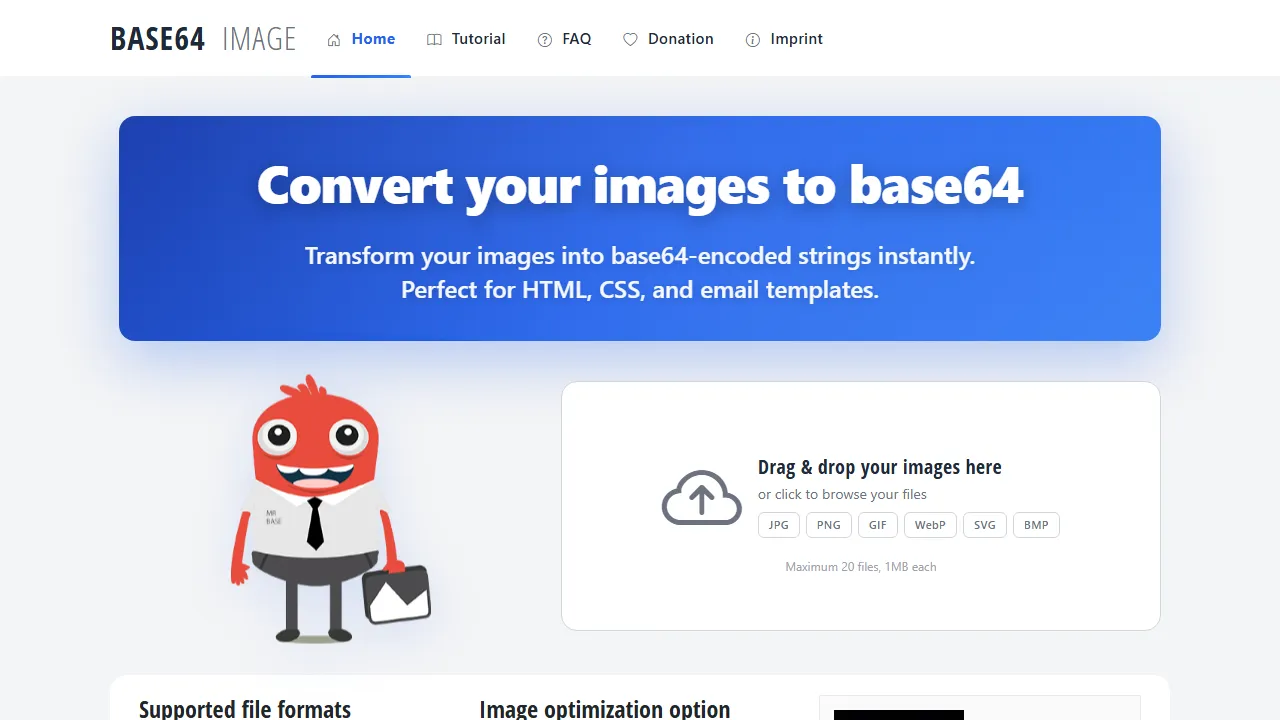This screenshot has width=1280, height=720.
Task: Click the drag and drop upload area
Action: [x=861, y=505]
